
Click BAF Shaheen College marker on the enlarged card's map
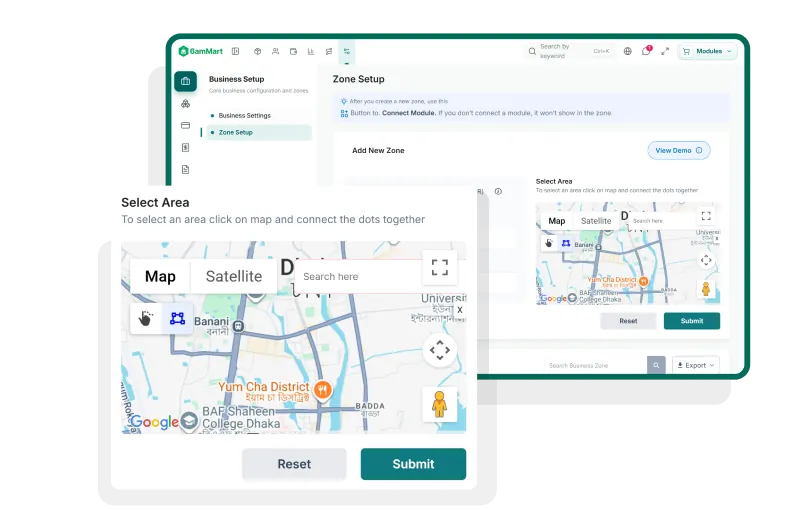[x=189, y=421]
